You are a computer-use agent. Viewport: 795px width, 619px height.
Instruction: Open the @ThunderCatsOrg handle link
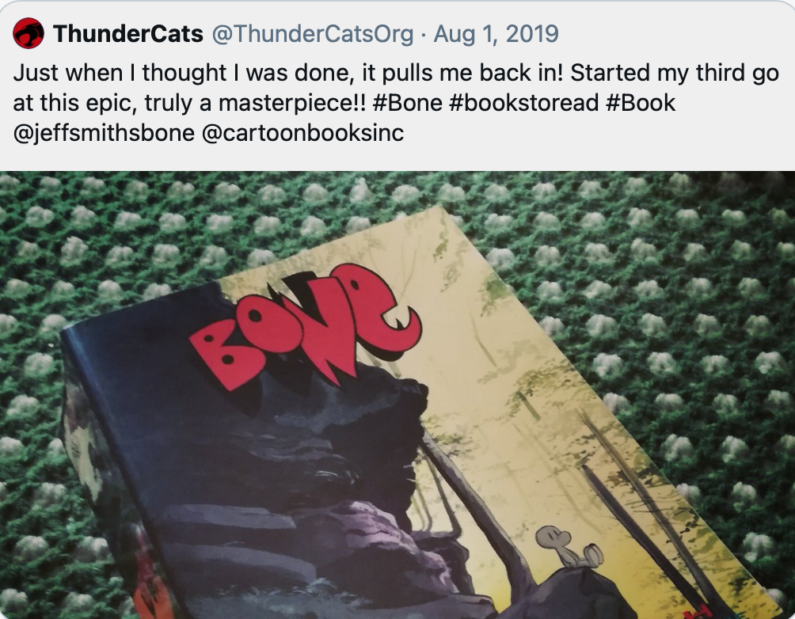312,34
